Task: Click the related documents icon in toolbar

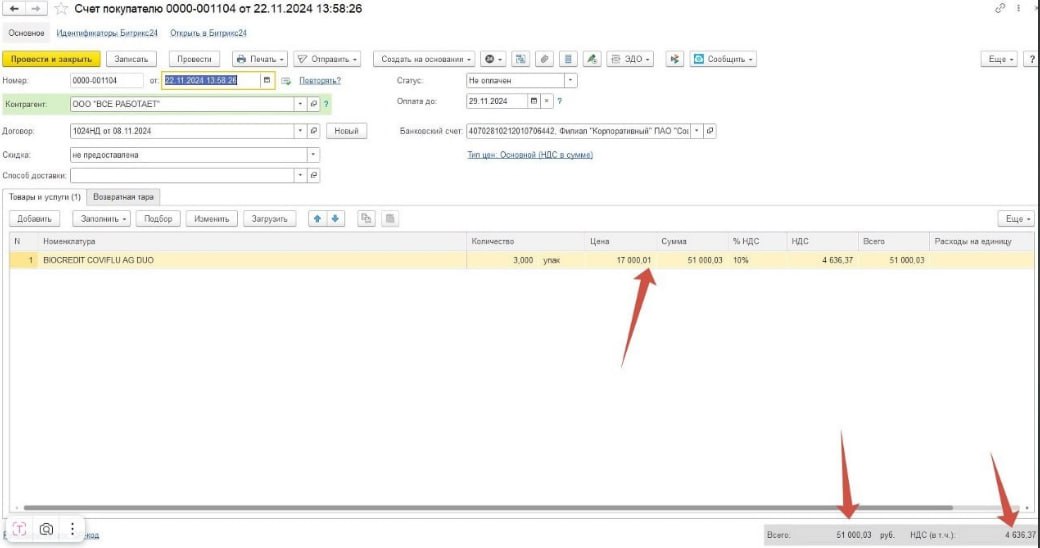Action: (x=521, y=59)
